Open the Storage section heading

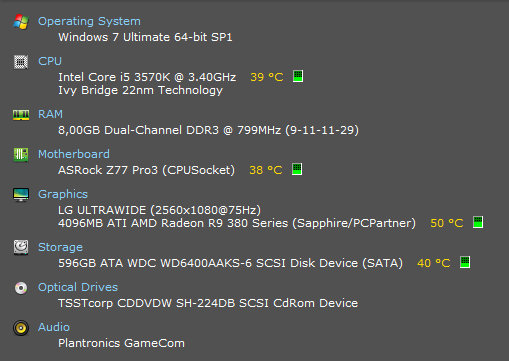(x=60, y=247)
